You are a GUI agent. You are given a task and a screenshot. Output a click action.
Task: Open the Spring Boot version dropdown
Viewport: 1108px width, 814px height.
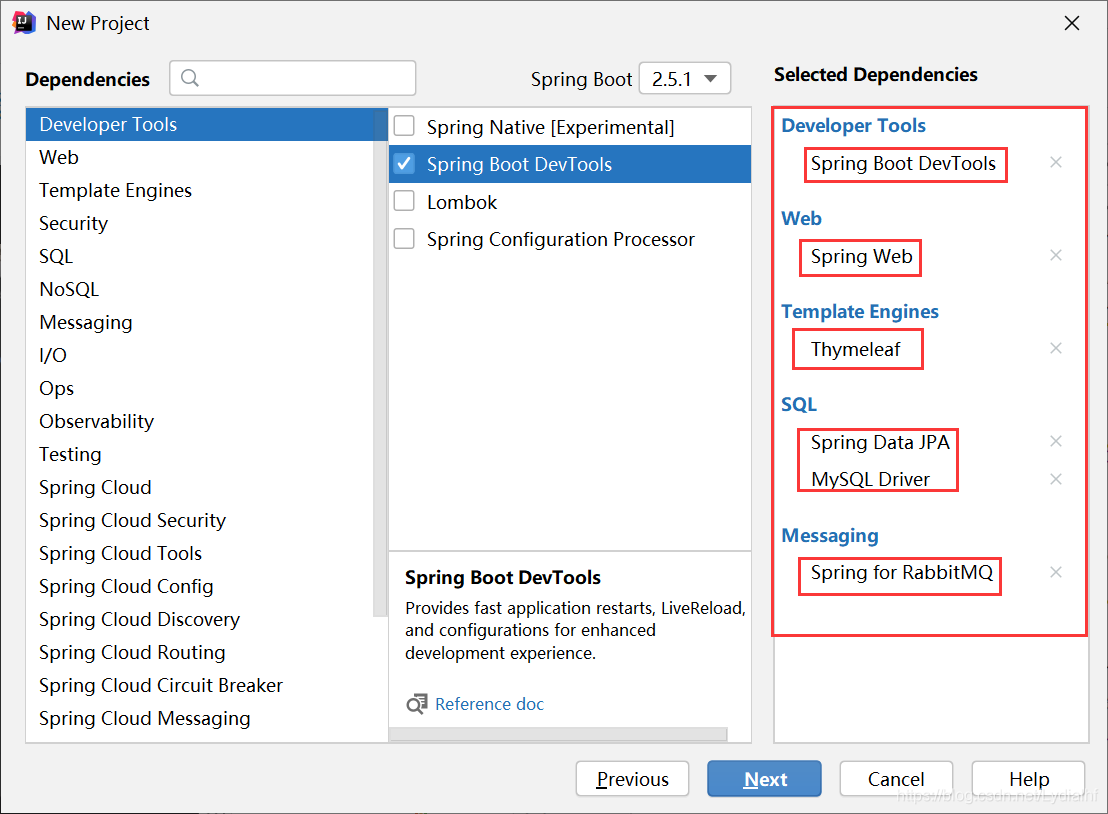(x=685, y=78)
